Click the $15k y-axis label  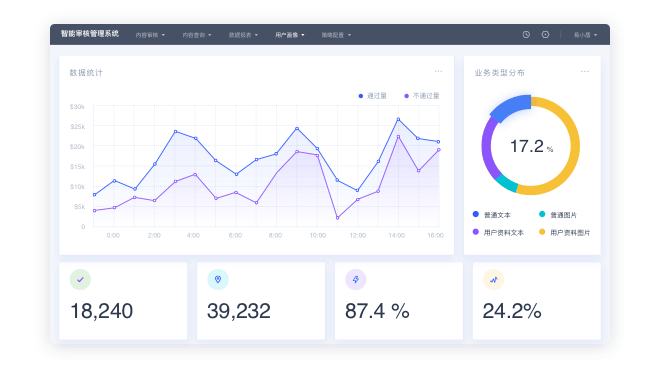77,167
